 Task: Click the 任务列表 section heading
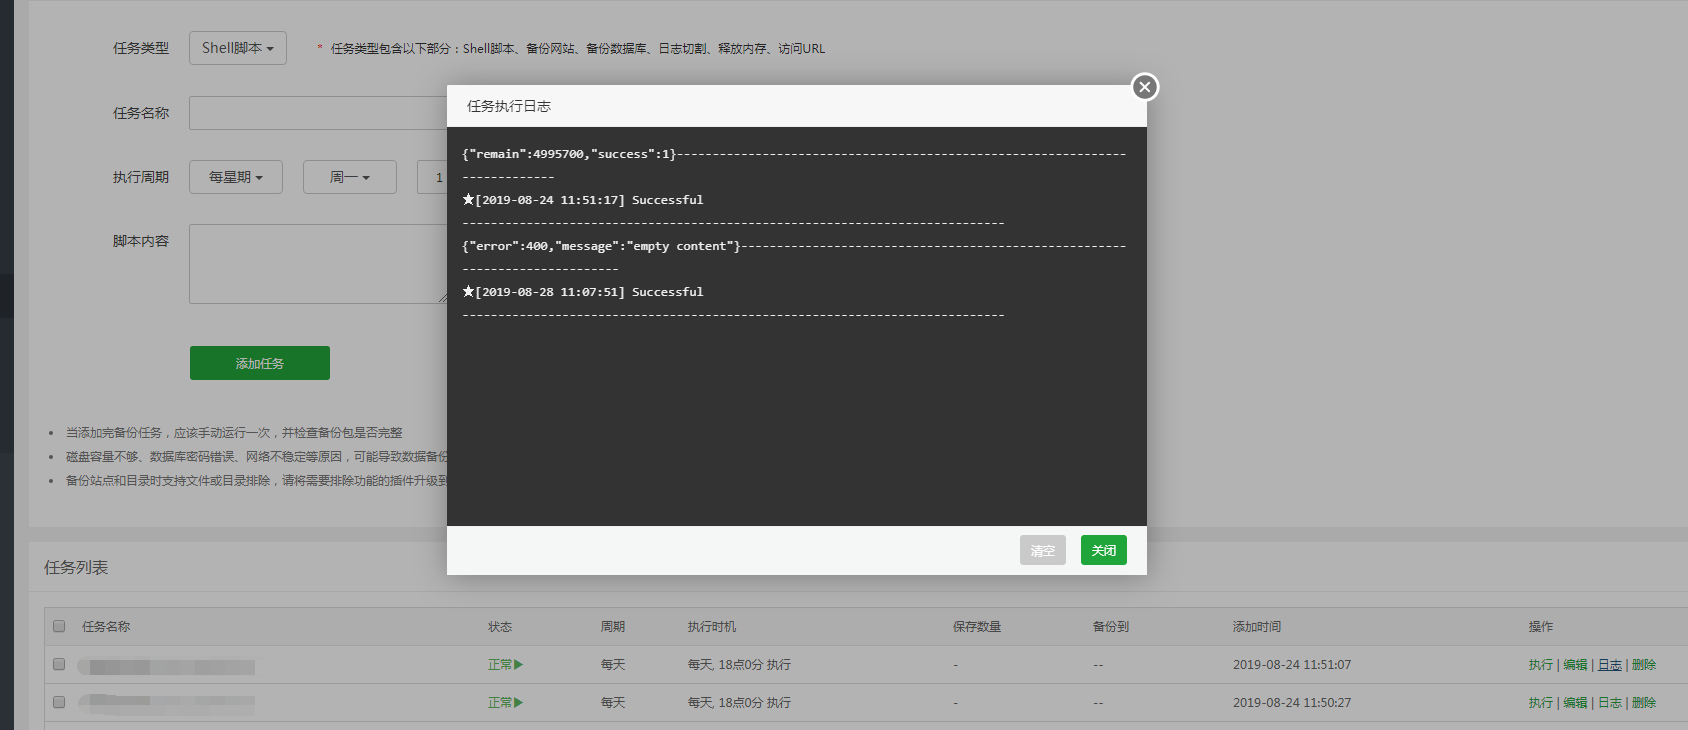tap(76, 567)
